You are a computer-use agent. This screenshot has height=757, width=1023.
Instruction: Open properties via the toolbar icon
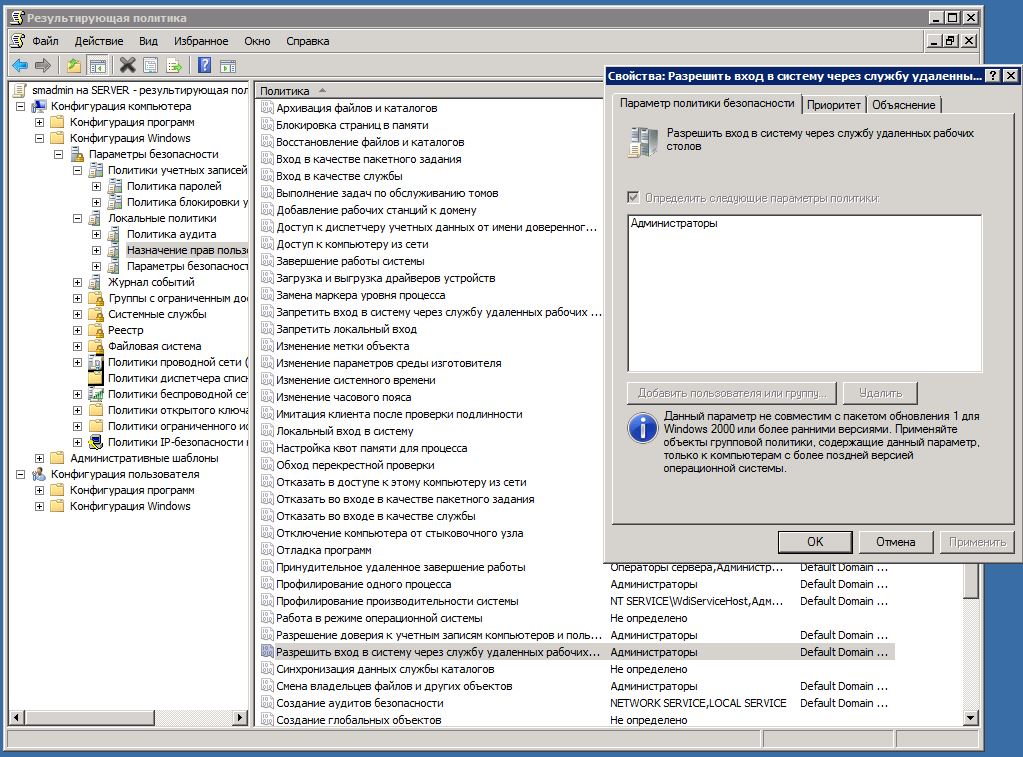point(151,65)
